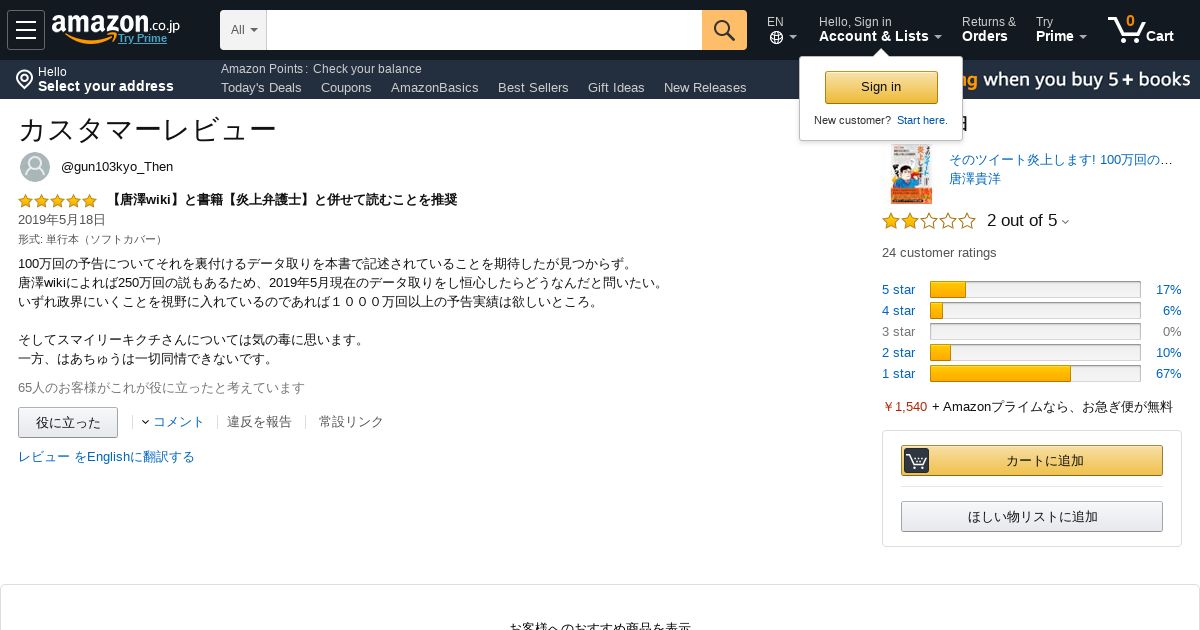Click the location pin icon
Screen dimensions: 1200x630
[x=25, y=79]
